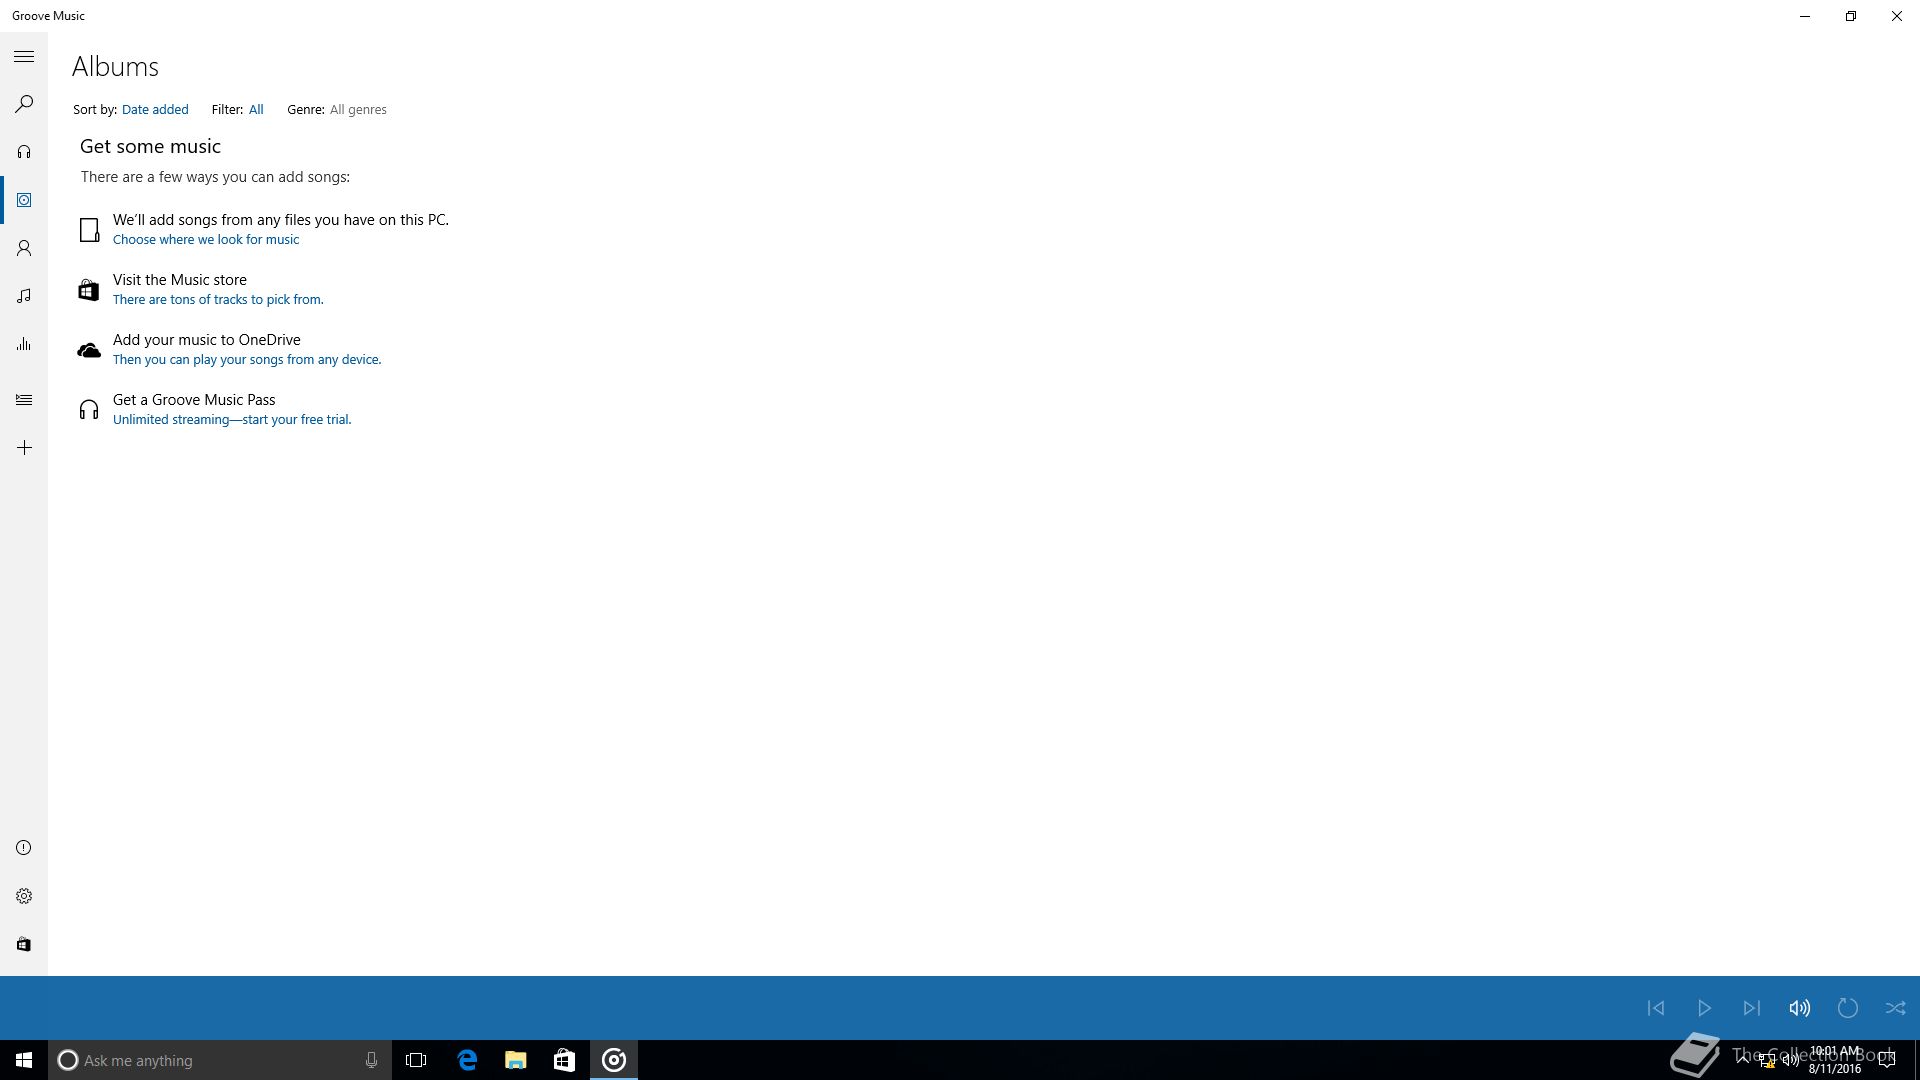Click the OneDrive cloud icon
The width and height of the screenshot is (1920, 1080).
point(89,350)
